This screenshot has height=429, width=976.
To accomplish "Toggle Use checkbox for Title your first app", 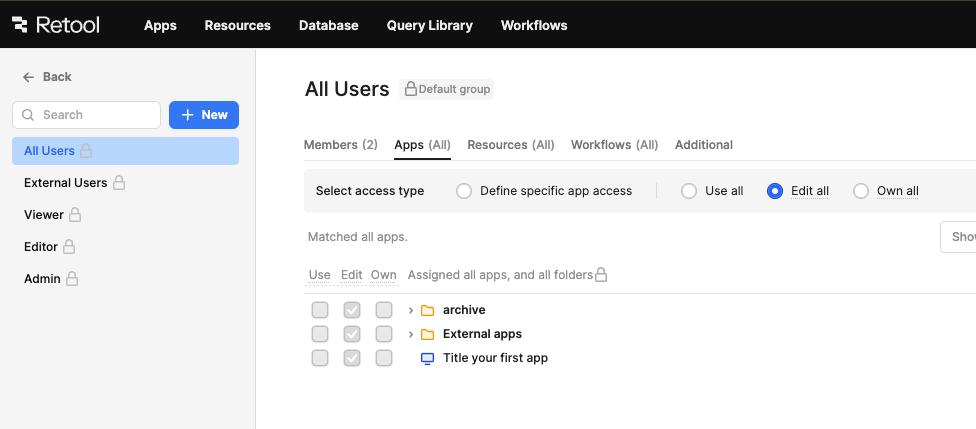I will 320,358.
